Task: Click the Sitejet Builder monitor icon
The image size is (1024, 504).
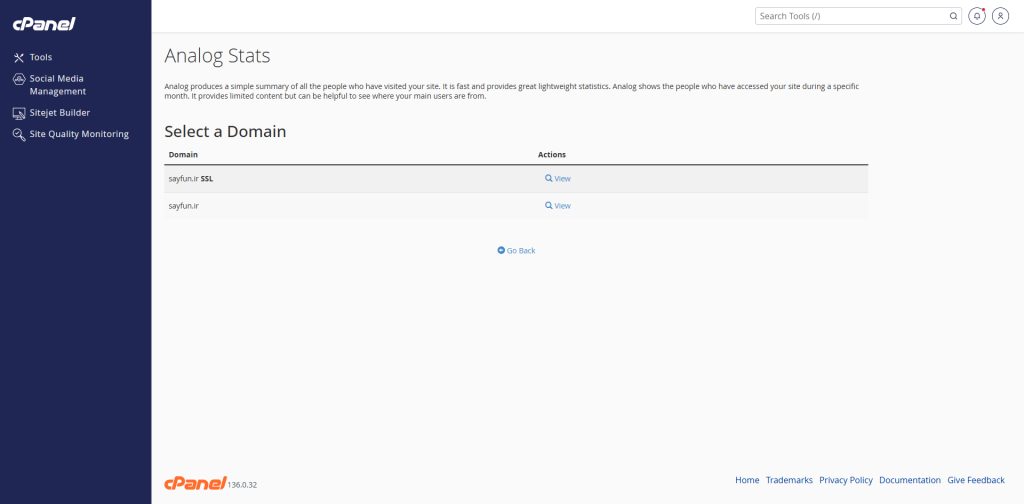Action: [x=19, y=113]
